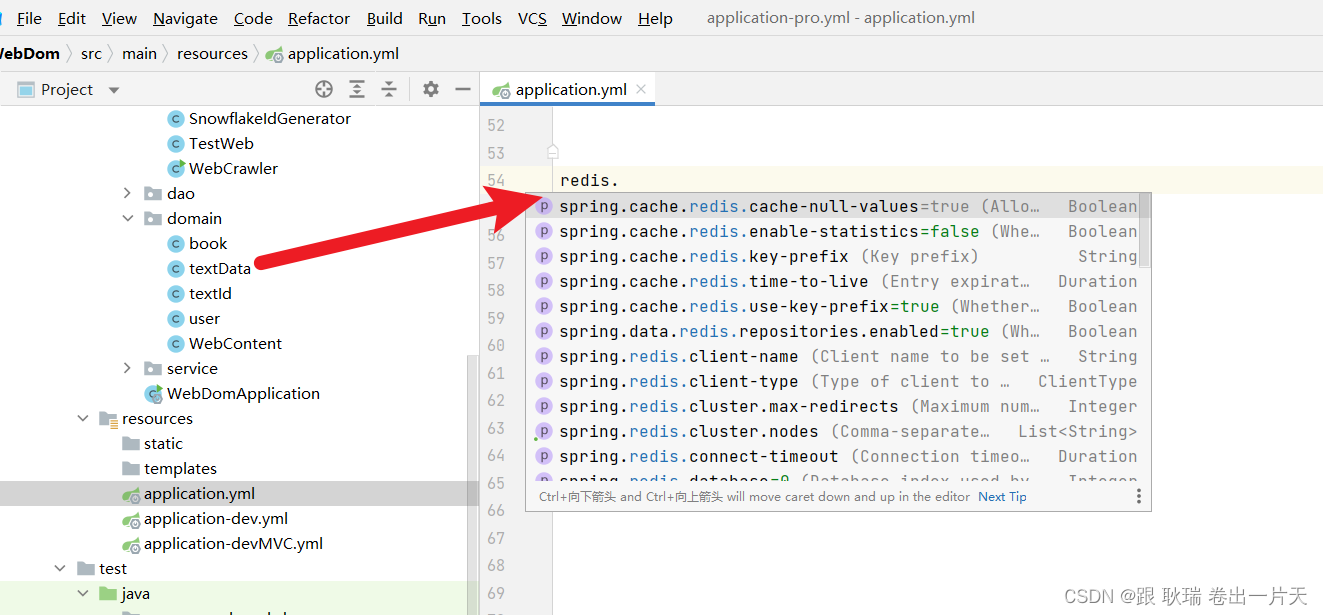Collapse the domain package
This screenshot has height=615, width=1323.
(128, 218)
